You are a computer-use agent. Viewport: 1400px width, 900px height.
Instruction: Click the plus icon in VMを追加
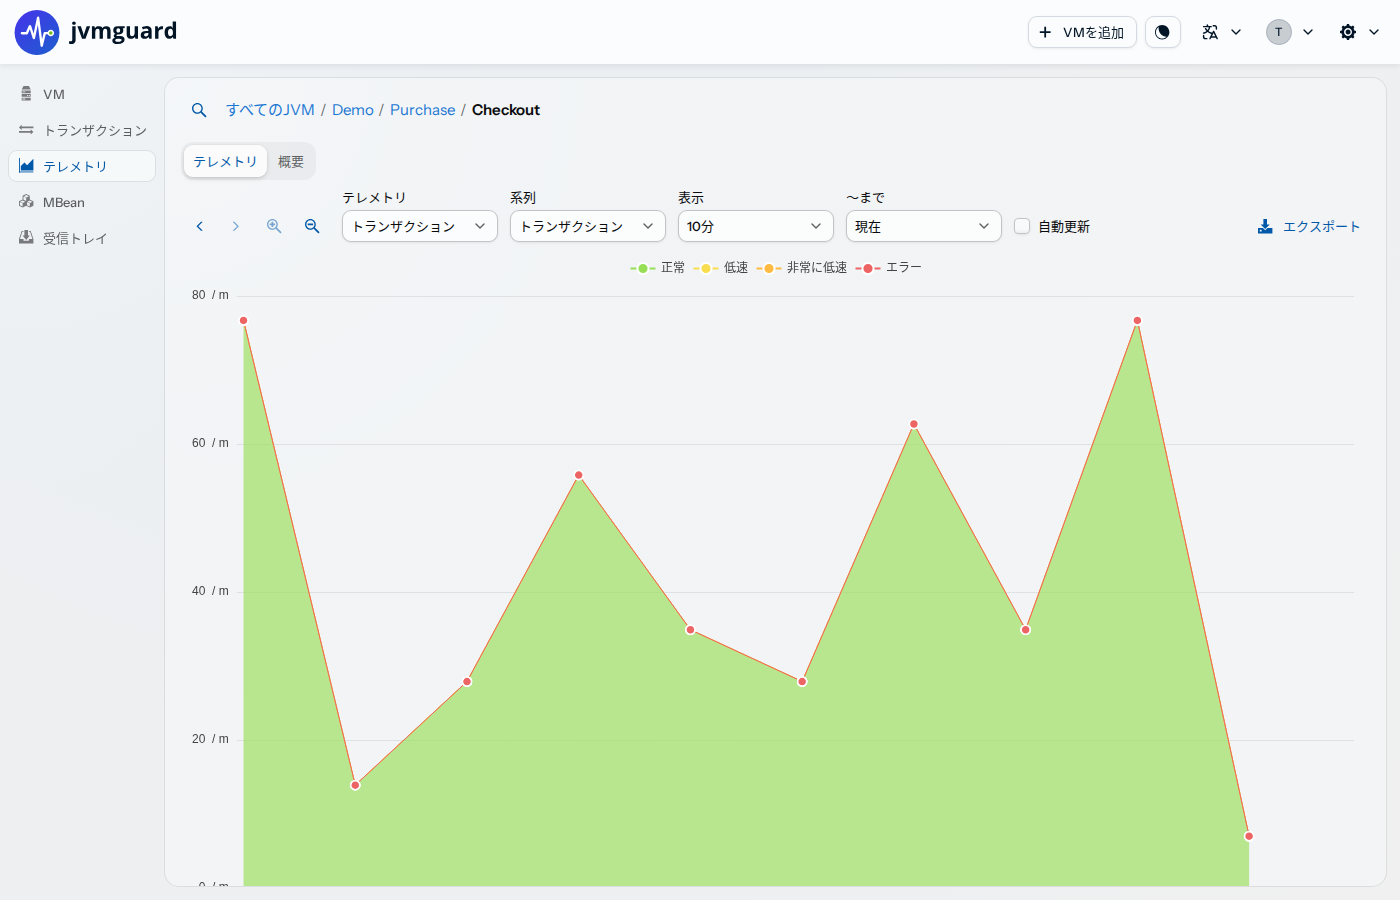click(1045, 32)
